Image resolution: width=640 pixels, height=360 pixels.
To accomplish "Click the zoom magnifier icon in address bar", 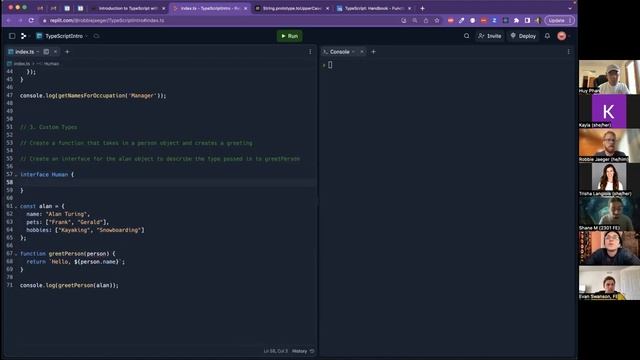I will pos(415,20).
